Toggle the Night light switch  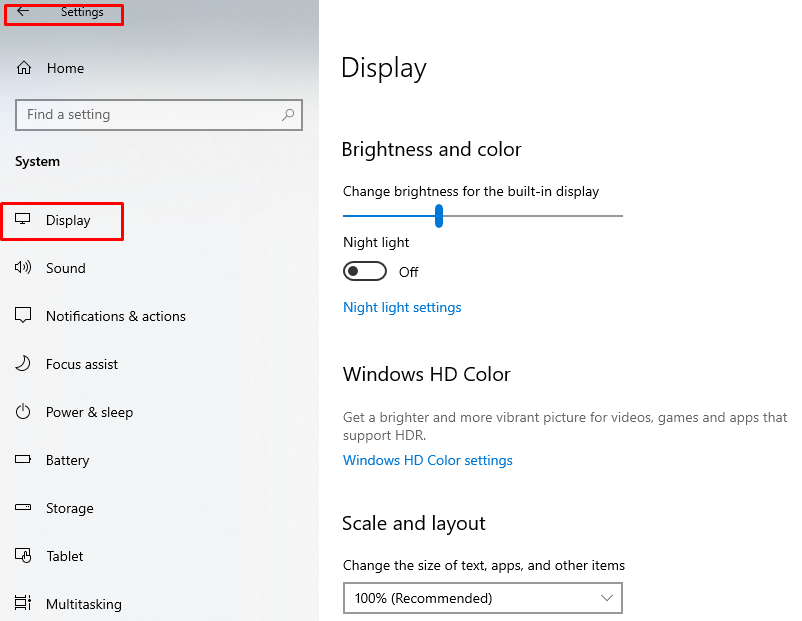[x=365, y=271]
